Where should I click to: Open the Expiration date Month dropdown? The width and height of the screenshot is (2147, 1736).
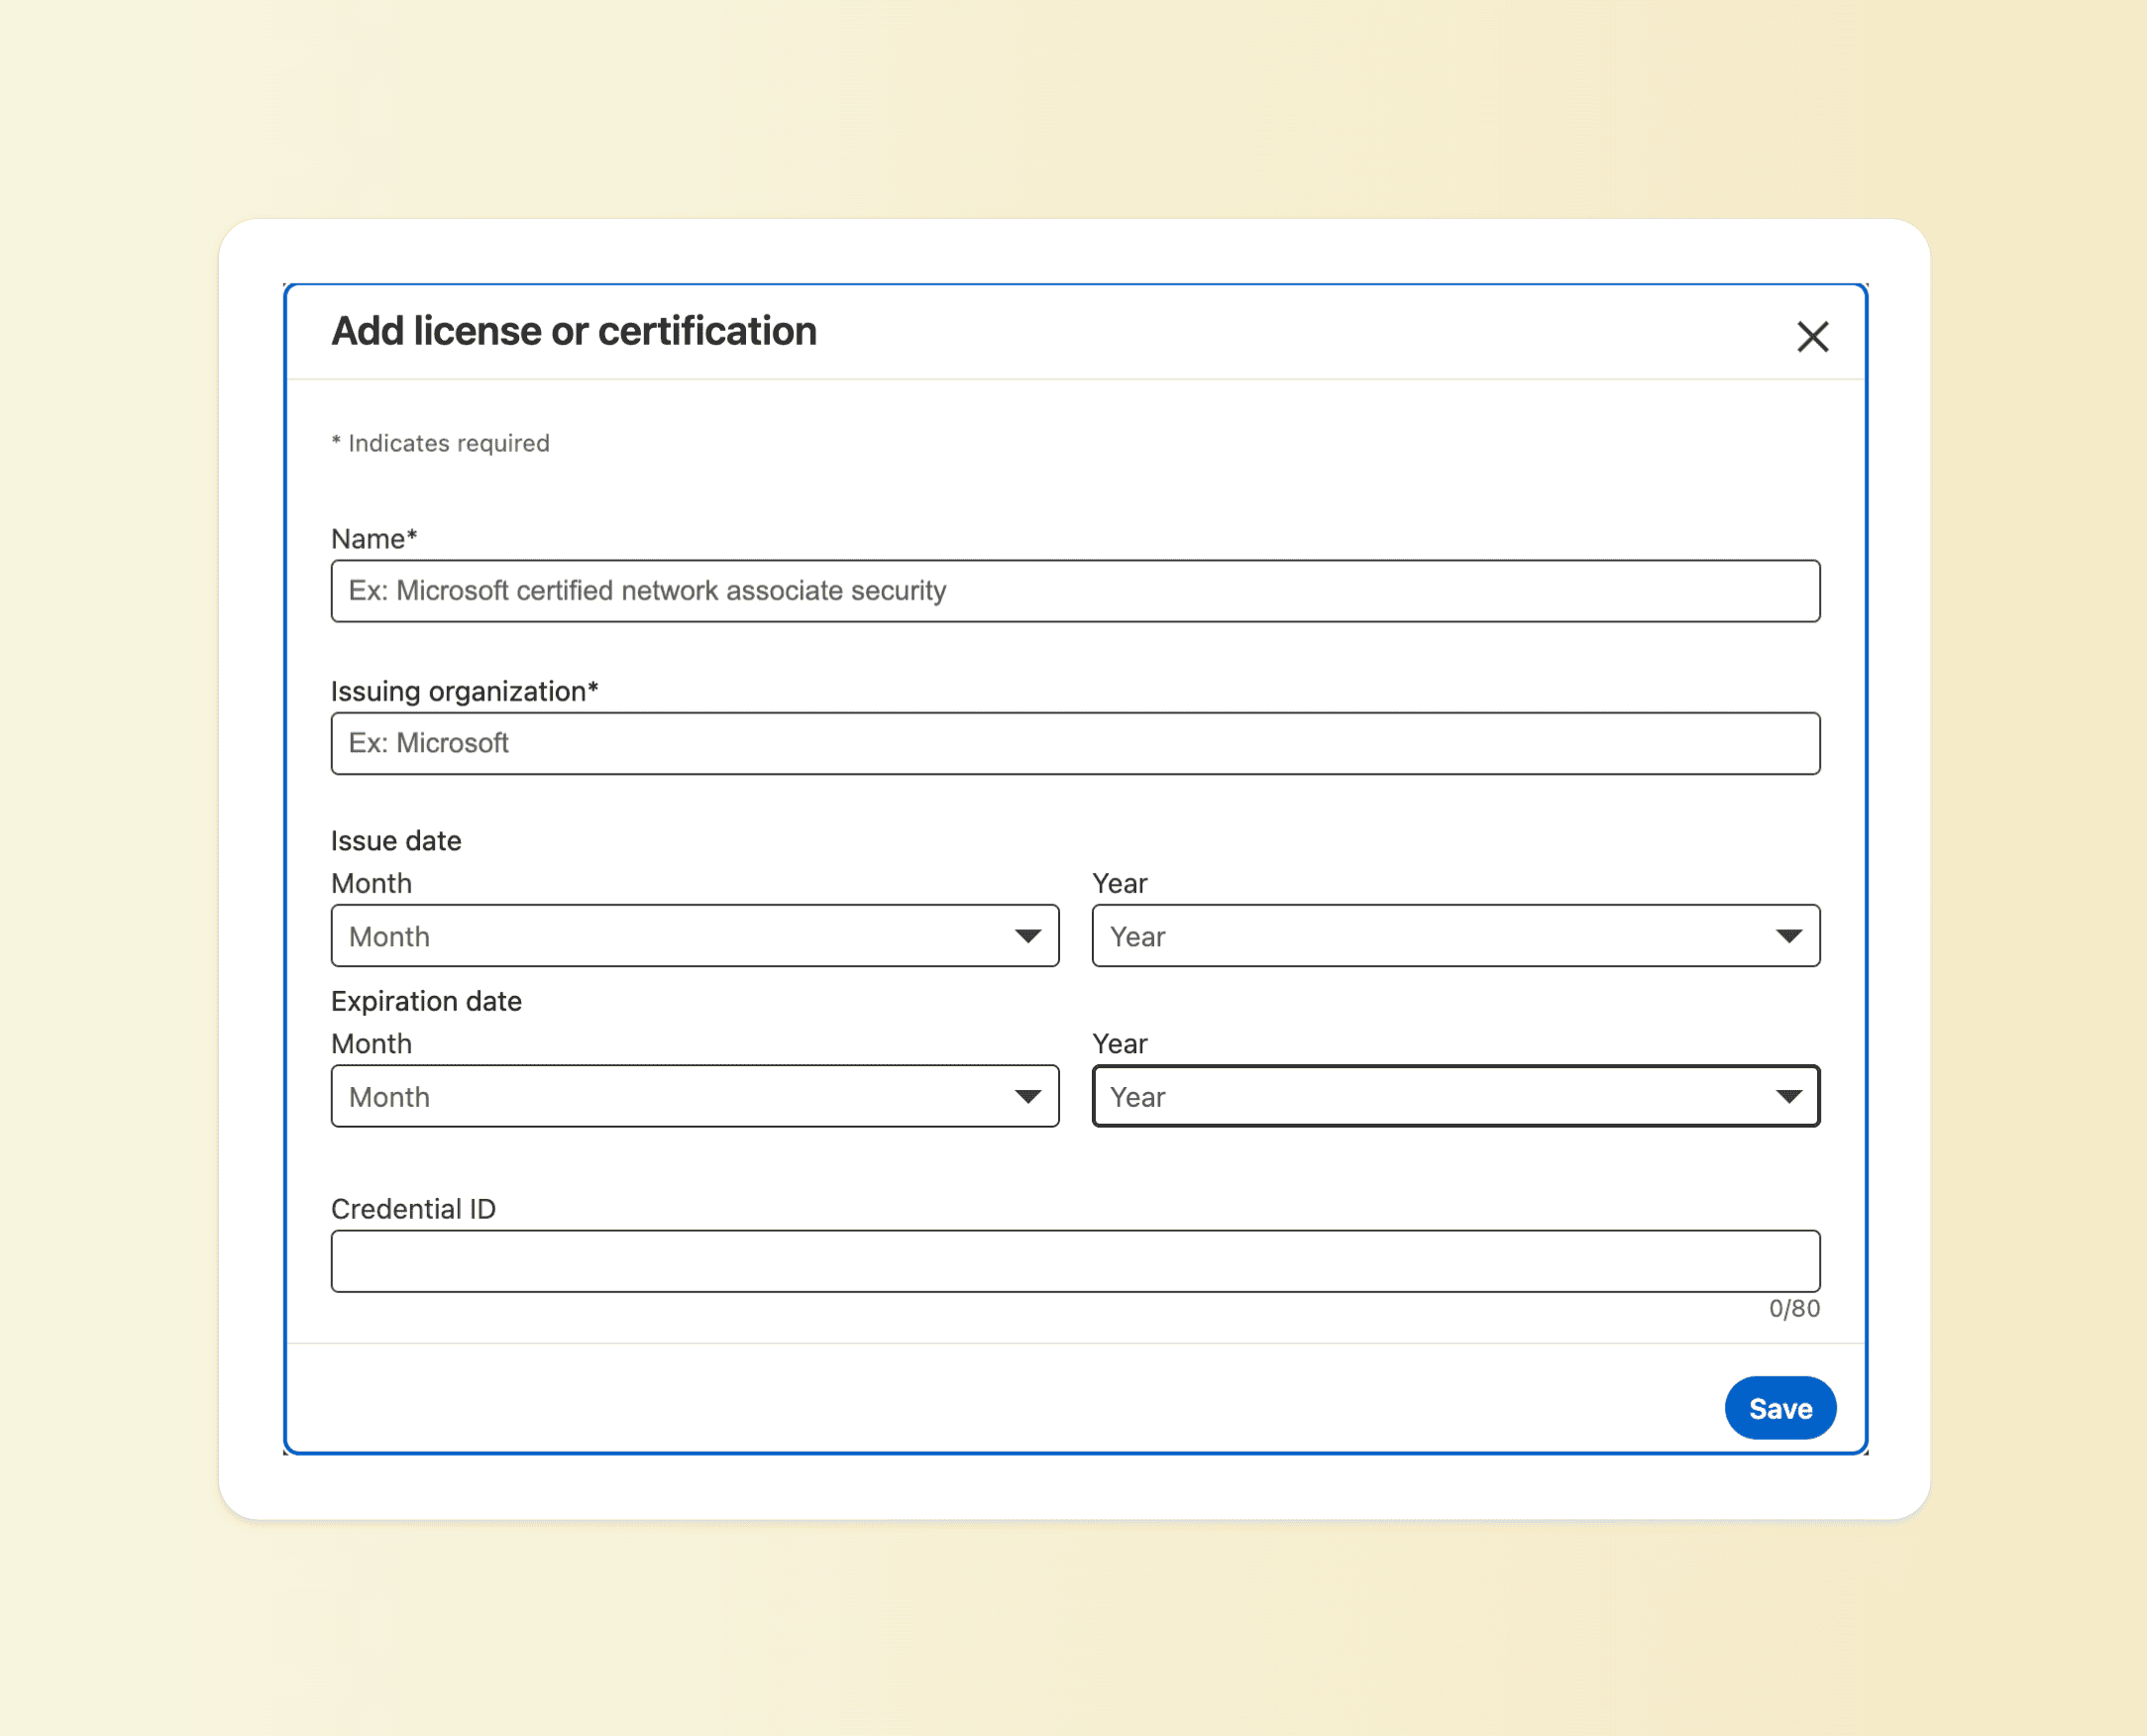695,1096
